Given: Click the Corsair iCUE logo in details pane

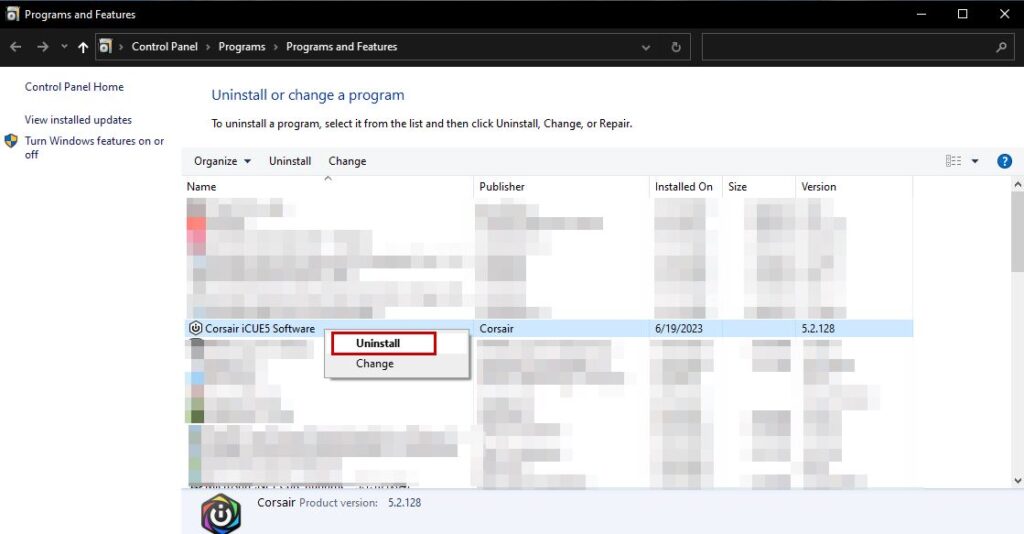Looking at the screenshot, I should pos(221,514).
